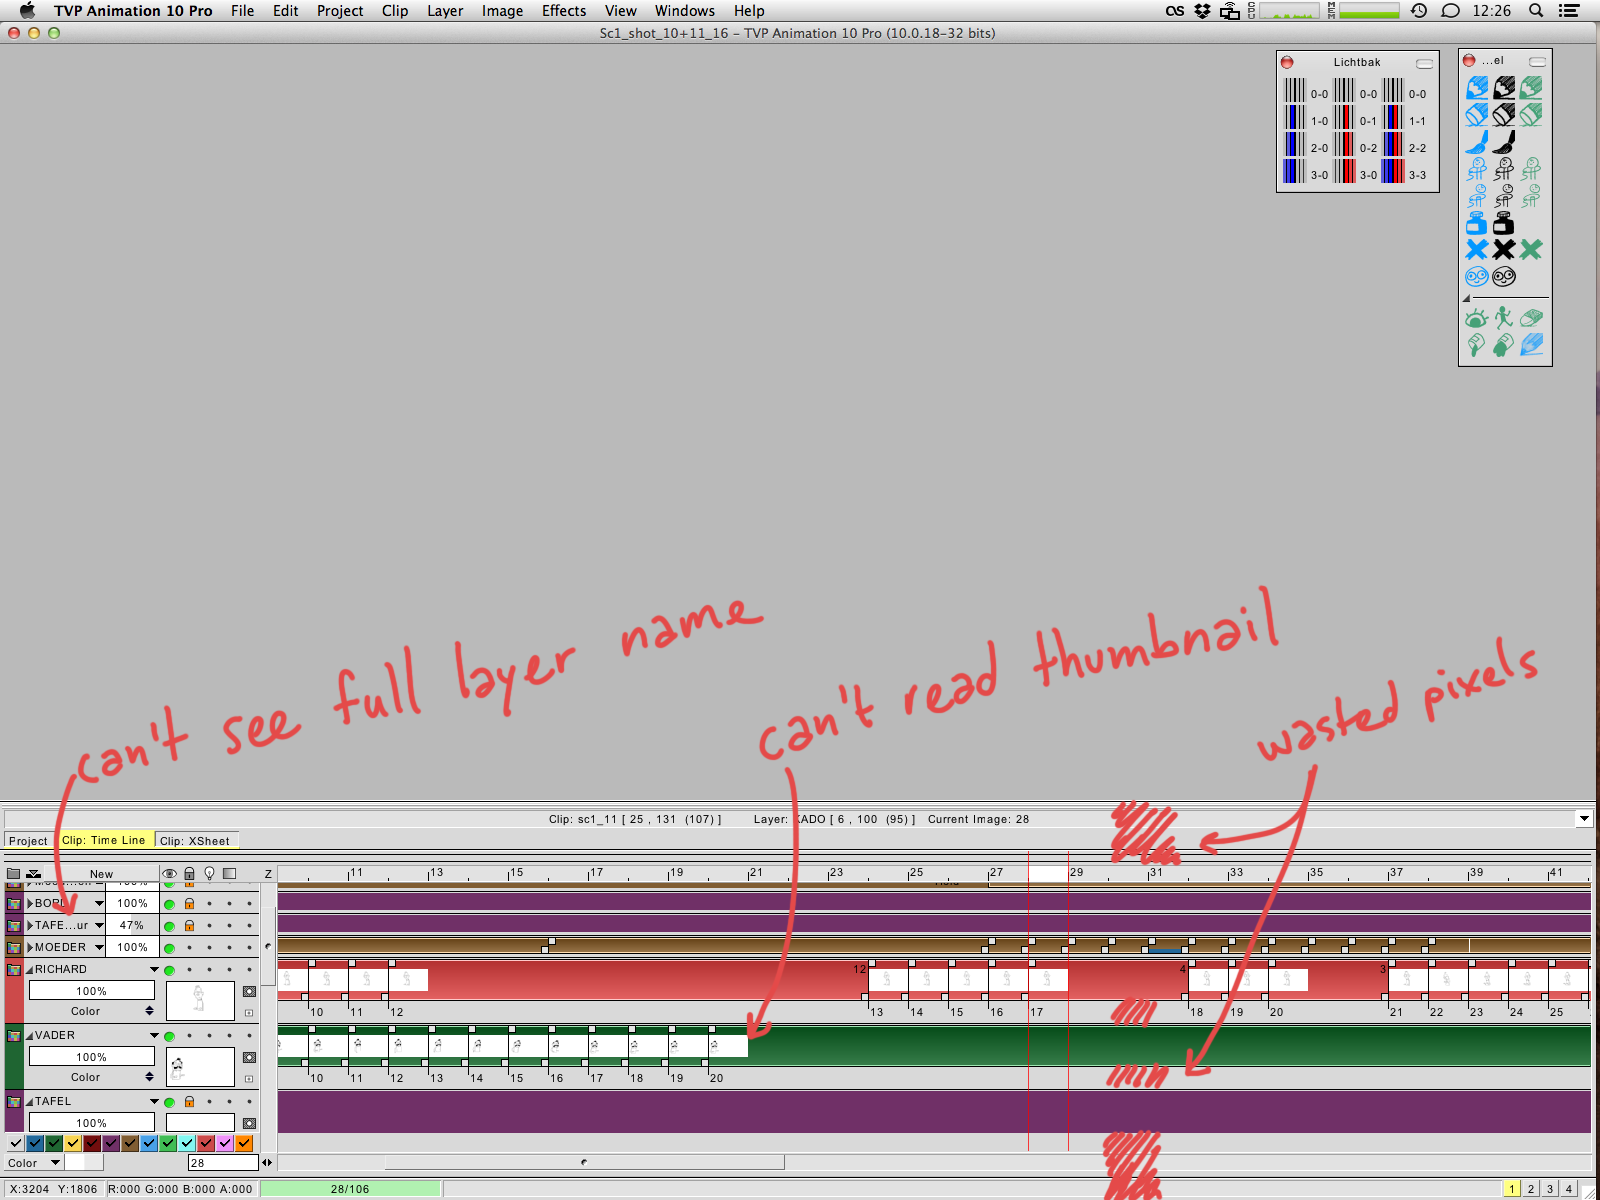Unlock the TAFE...ur layer
Image resolution: width=1600 pixels, height=1200 pixels.
pos(189,926)
